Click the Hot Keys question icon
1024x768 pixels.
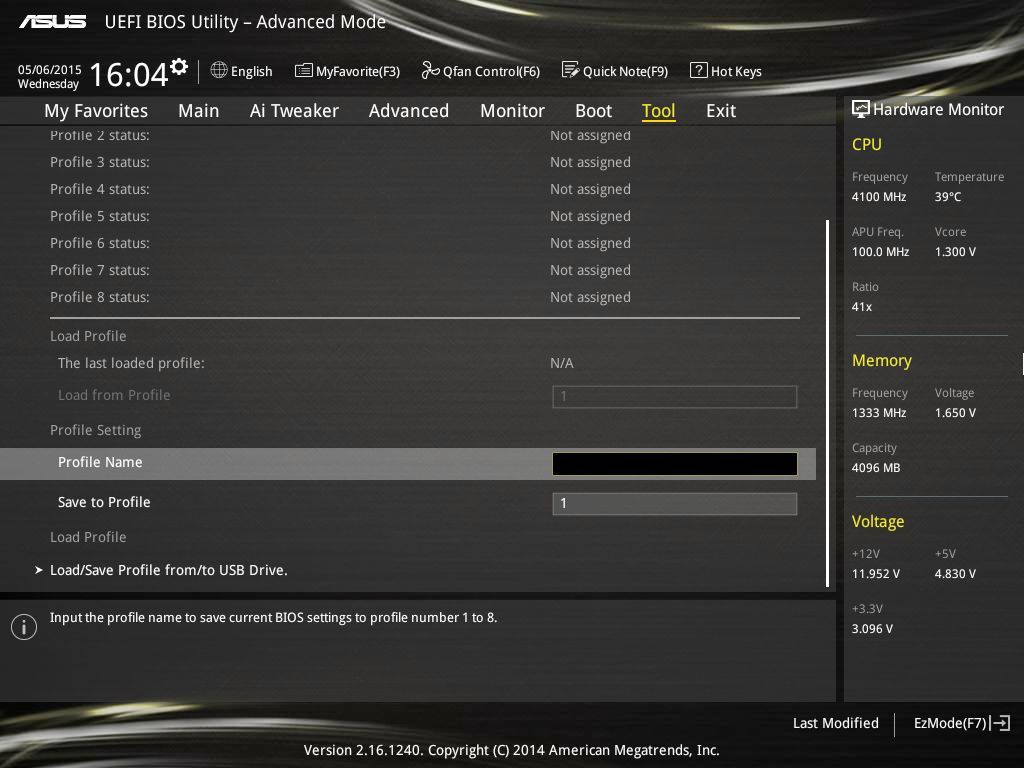tap(698, 70)
